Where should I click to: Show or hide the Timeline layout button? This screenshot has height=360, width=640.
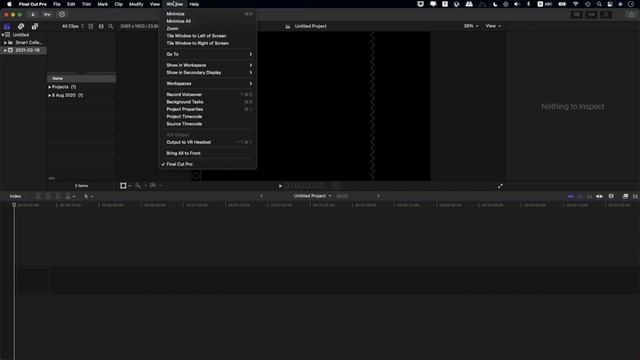point(591,15)
